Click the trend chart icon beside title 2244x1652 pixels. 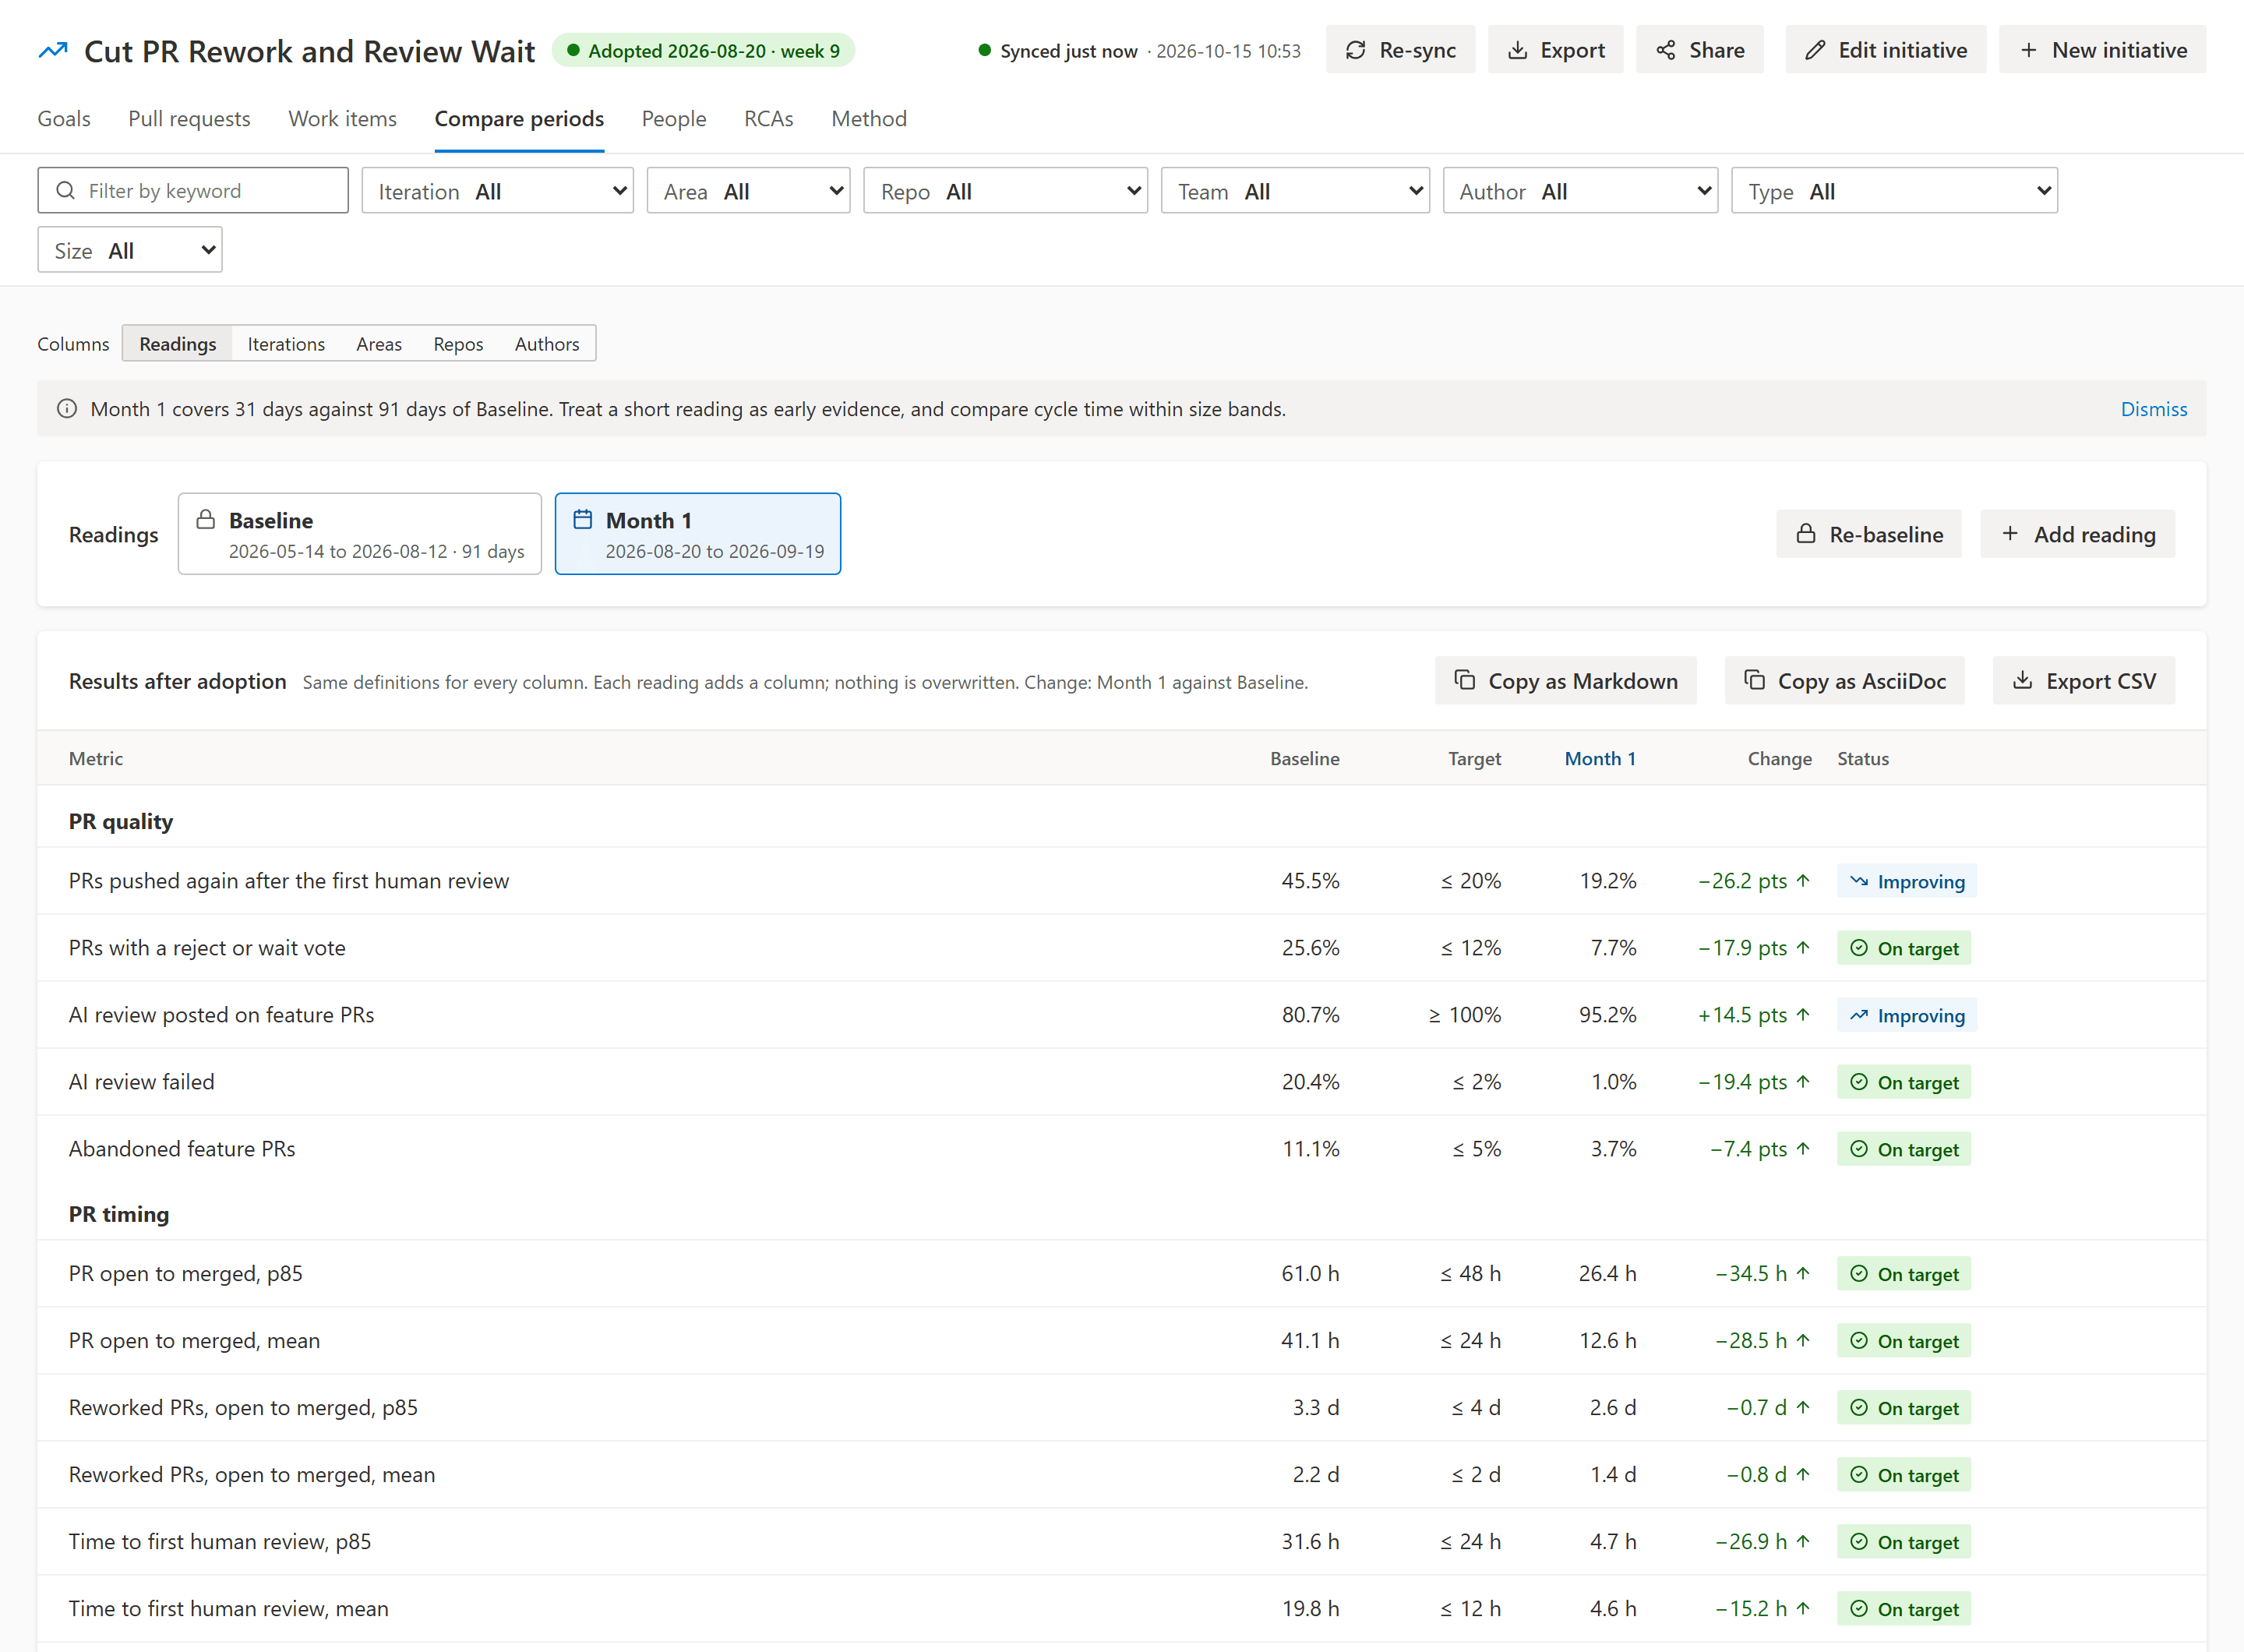(53, 50)
